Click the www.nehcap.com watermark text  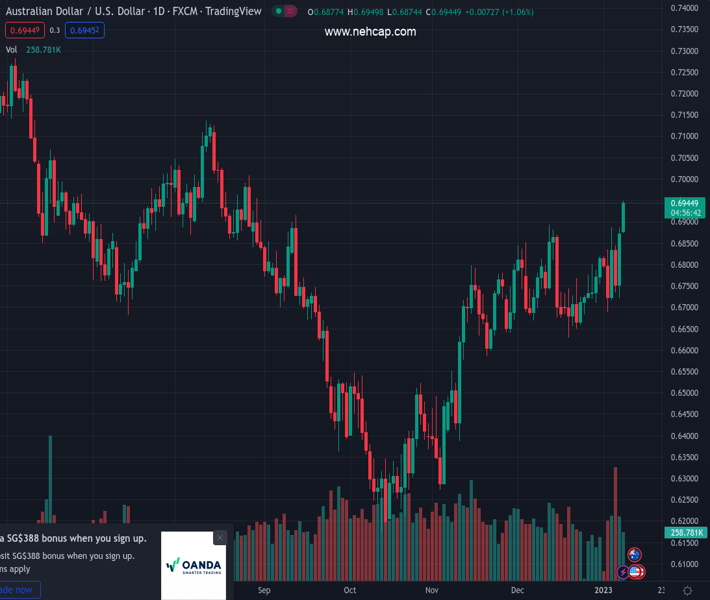[x=370, y=32]
